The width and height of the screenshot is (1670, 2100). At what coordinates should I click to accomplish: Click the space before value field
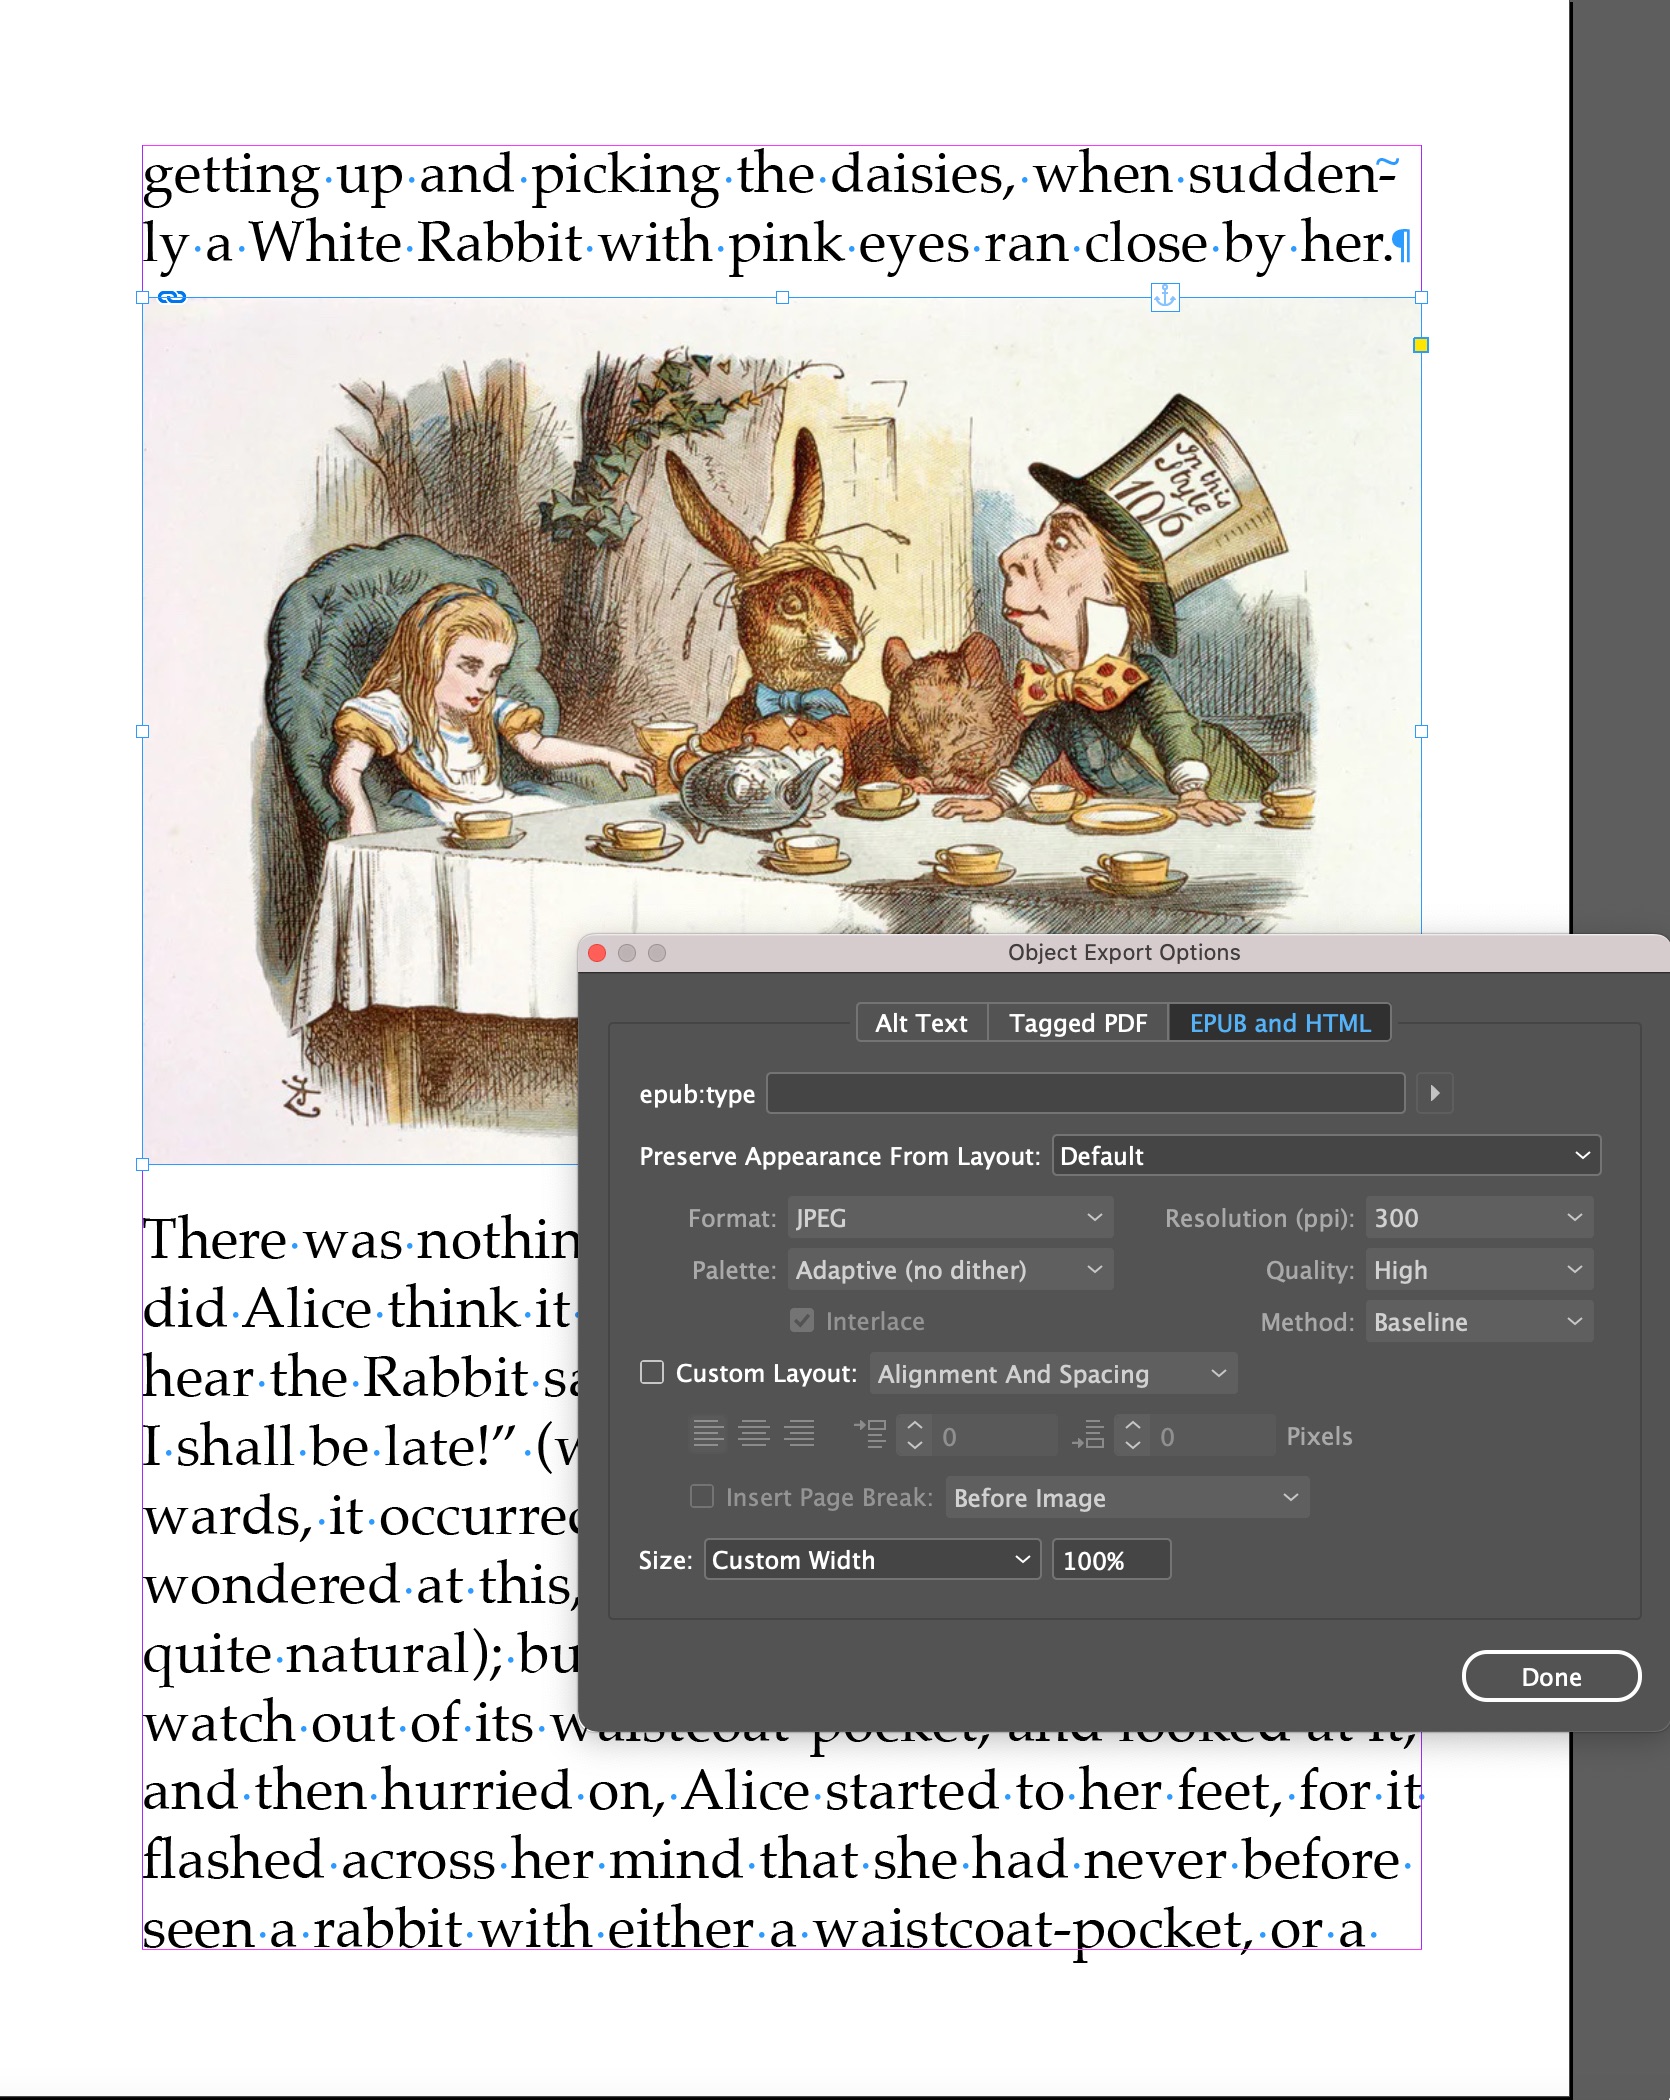(996, 1435)
